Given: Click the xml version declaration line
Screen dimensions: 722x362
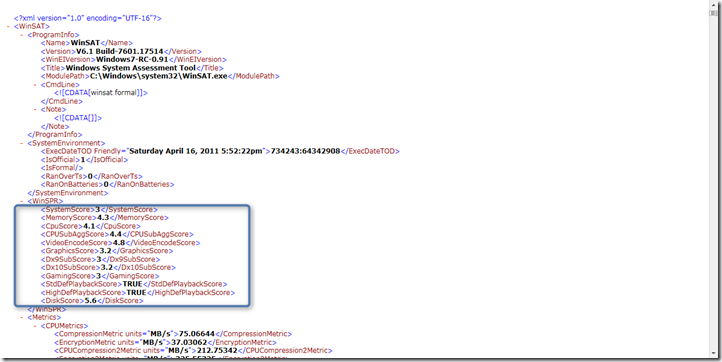Looking at the screenshot, I should [x=87, y=18].
